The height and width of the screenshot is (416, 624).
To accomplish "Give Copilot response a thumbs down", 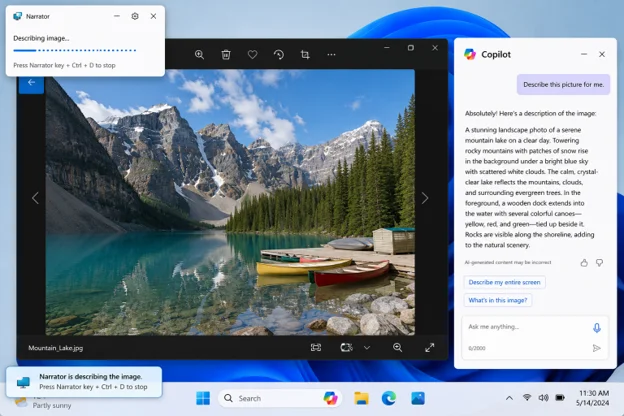I will [x=599, y=263].
